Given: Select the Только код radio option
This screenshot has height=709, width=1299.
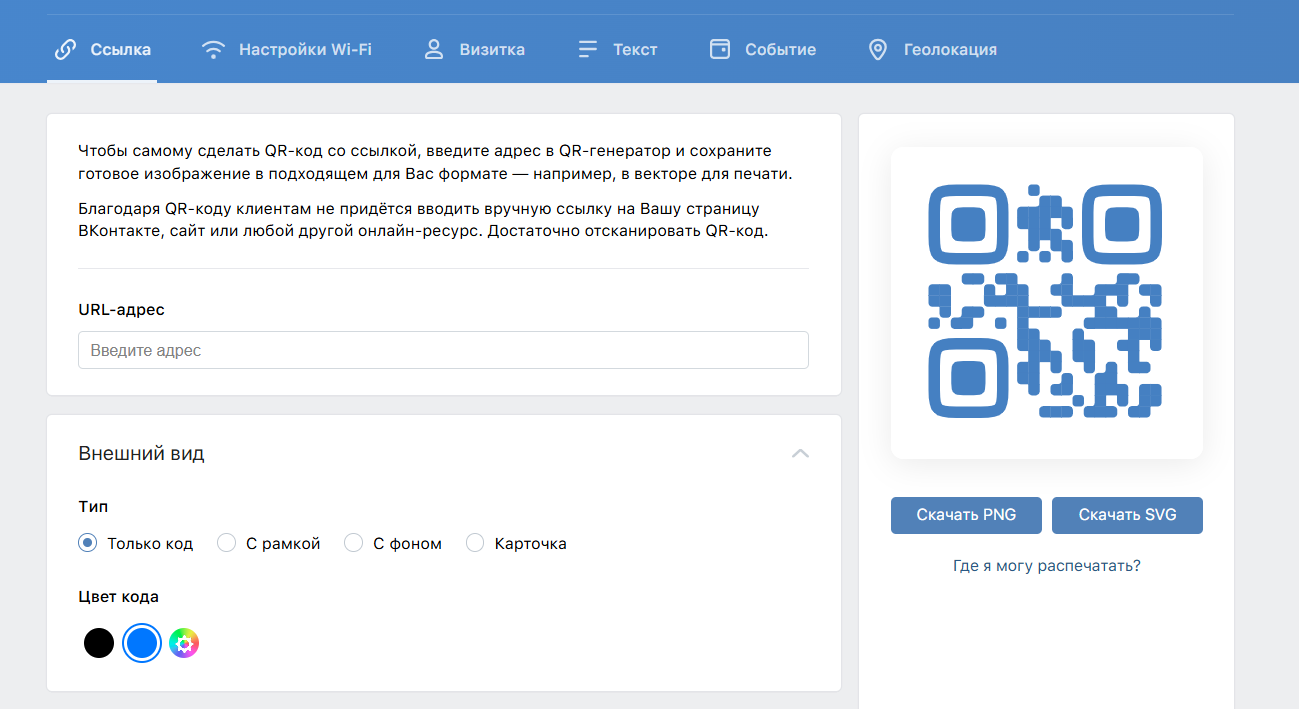Looking at the screenshot, I should (88, 543).
